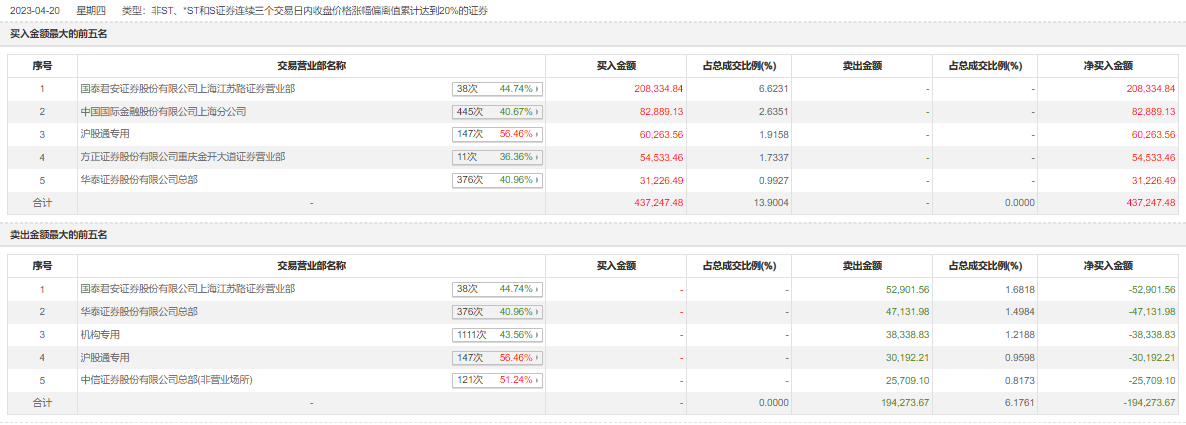1186x425 pixels.
Task: Expand 38次 44.74% box in buy table
Action: 497,89
